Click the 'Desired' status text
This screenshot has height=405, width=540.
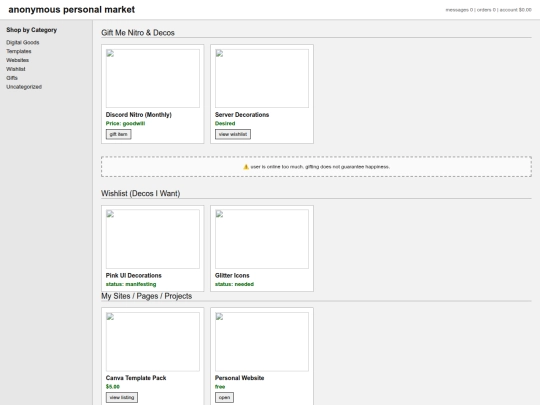tap(225, 123)
